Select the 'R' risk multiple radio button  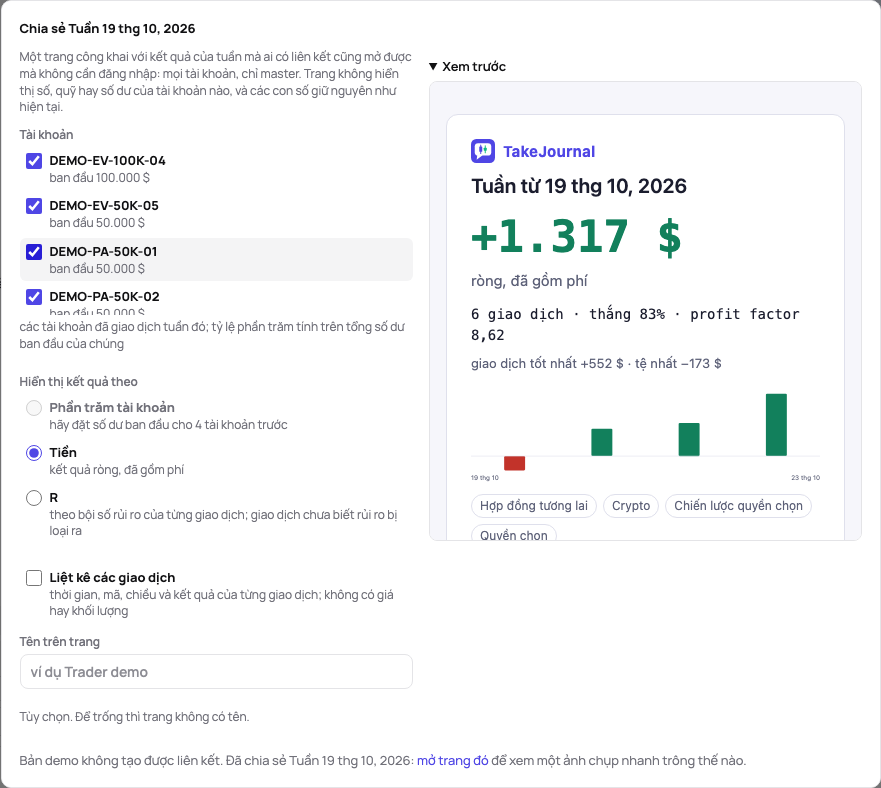pyautogui.click(x=34, y=497)
